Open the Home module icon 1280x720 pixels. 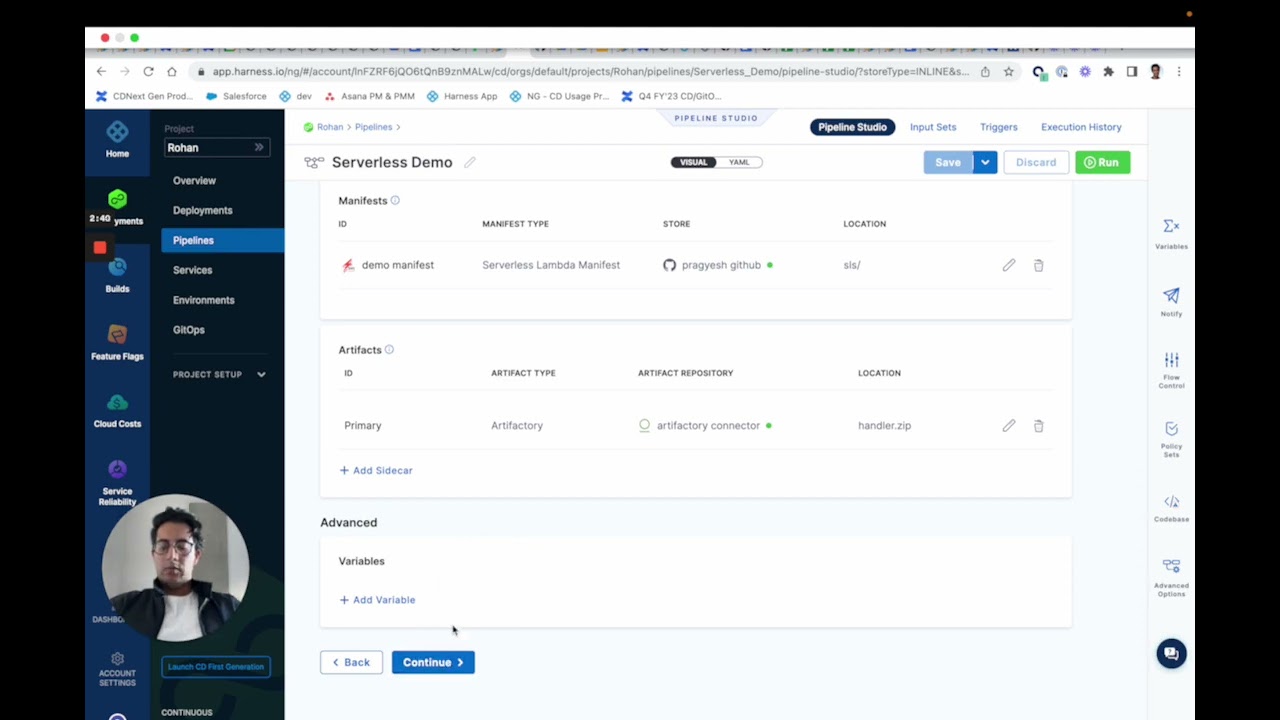117,132
